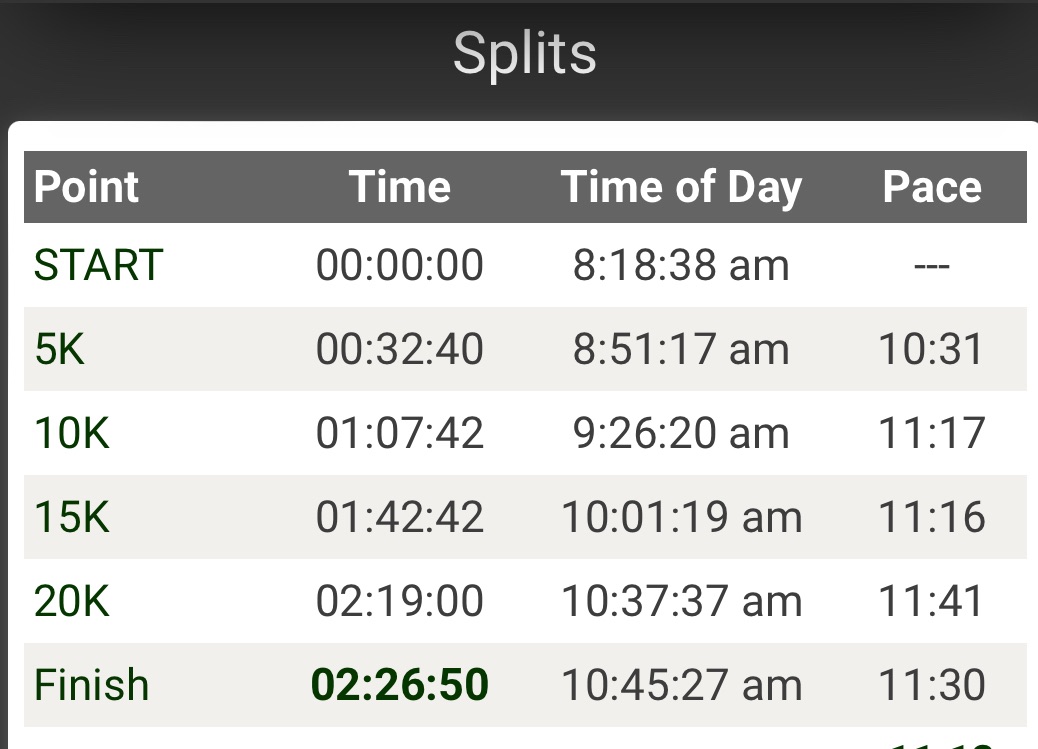
Task: Tap the 5K split time 00:32:40
Action: [x=399, y=349]
